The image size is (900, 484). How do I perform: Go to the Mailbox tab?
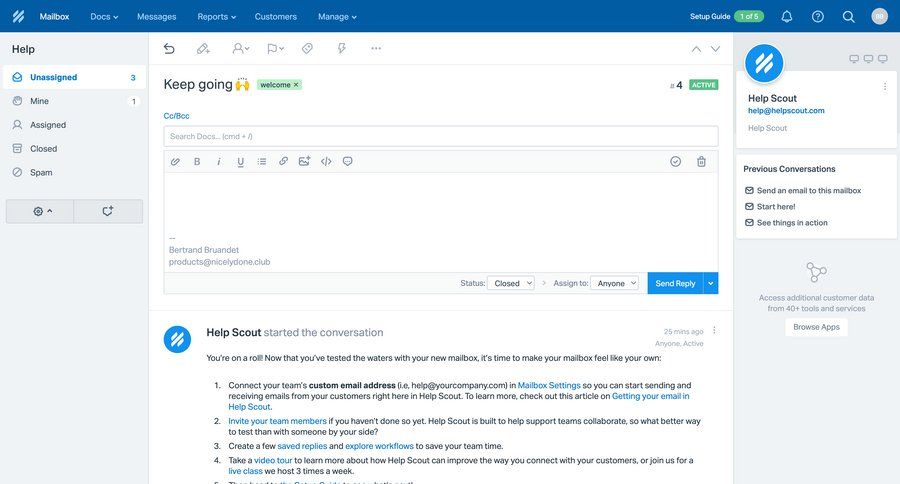click(x=55, y=17)
